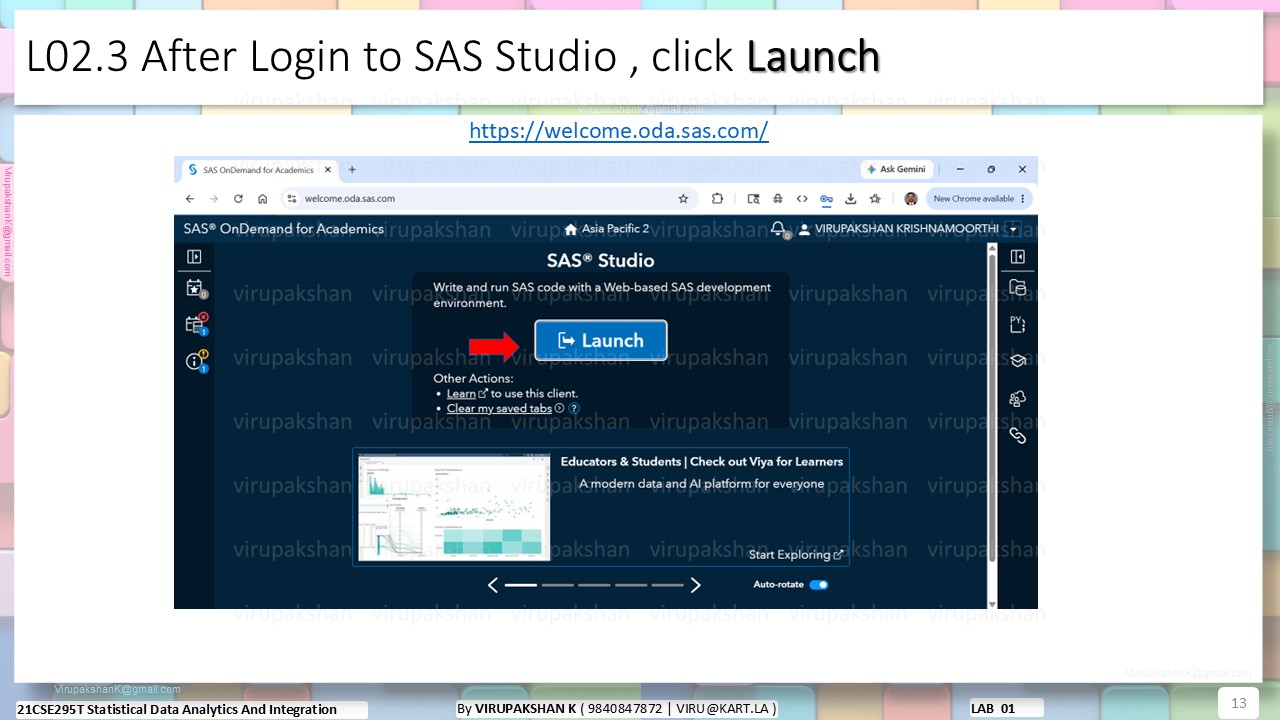Image resolution: width=1280 pixels, height=720 pixels.
Task: Toggle the Auto-rotate switch
Action: 819,585
